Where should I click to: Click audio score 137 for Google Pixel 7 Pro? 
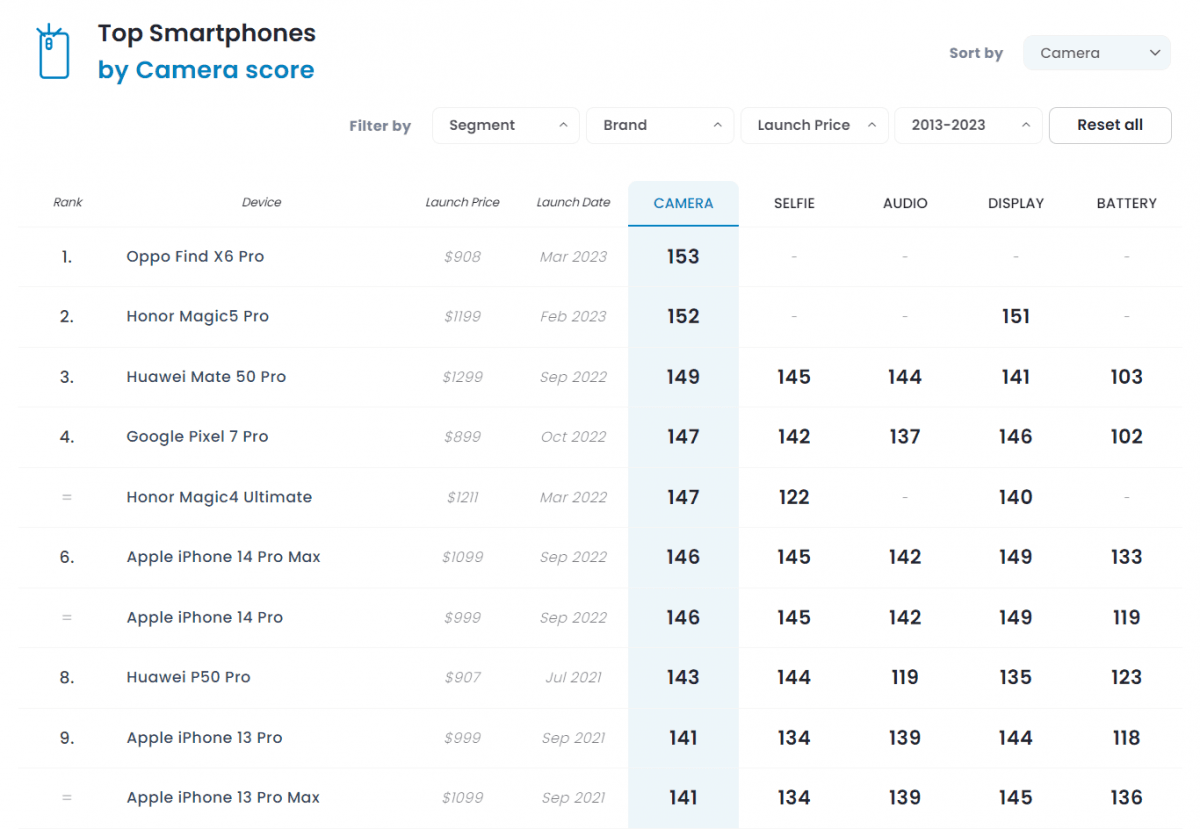tap(905, 436)
